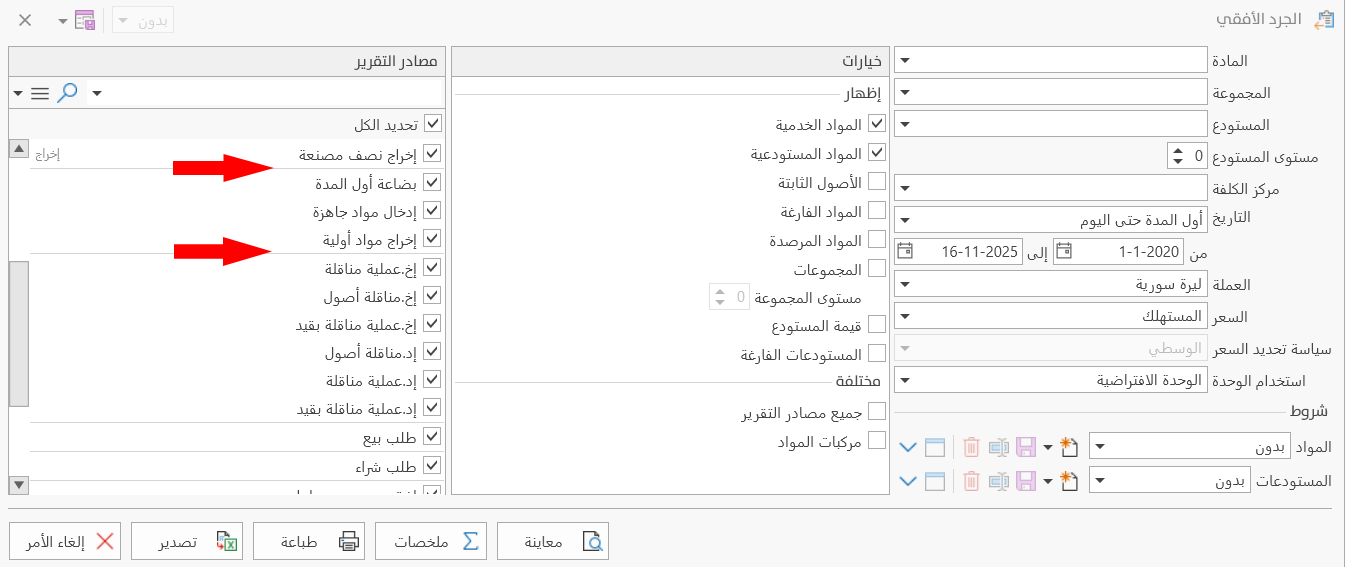Click scroll down arrow of sources list
1345x567 pixels.
(18, 485)
